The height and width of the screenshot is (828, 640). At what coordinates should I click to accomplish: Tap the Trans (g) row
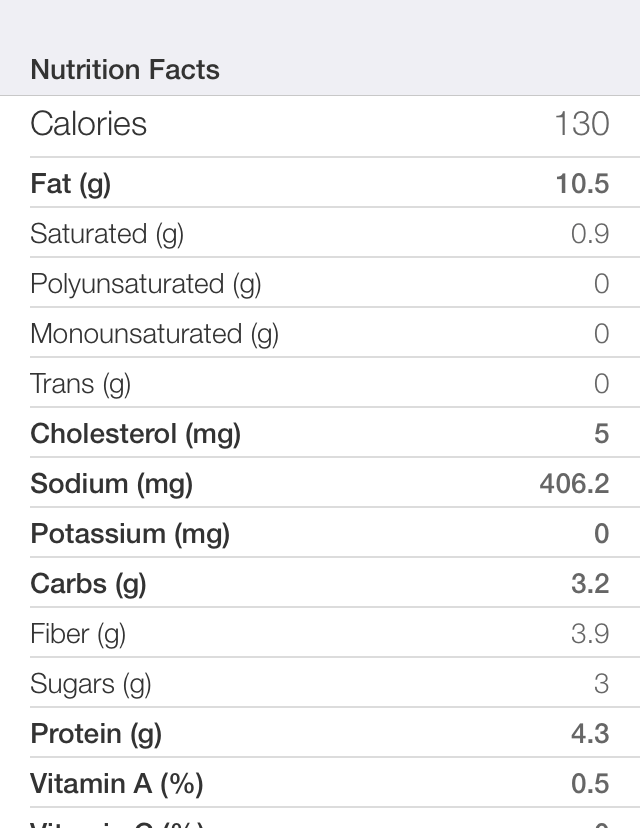click(320, 382)
